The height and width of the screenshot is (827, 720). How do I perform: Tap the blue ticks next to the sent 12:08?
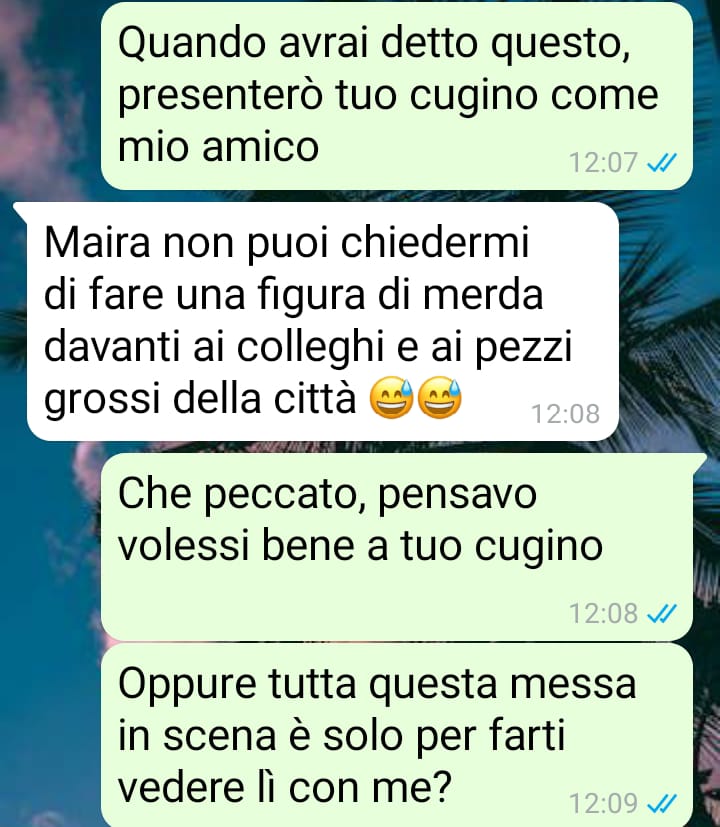pos(661,613)
